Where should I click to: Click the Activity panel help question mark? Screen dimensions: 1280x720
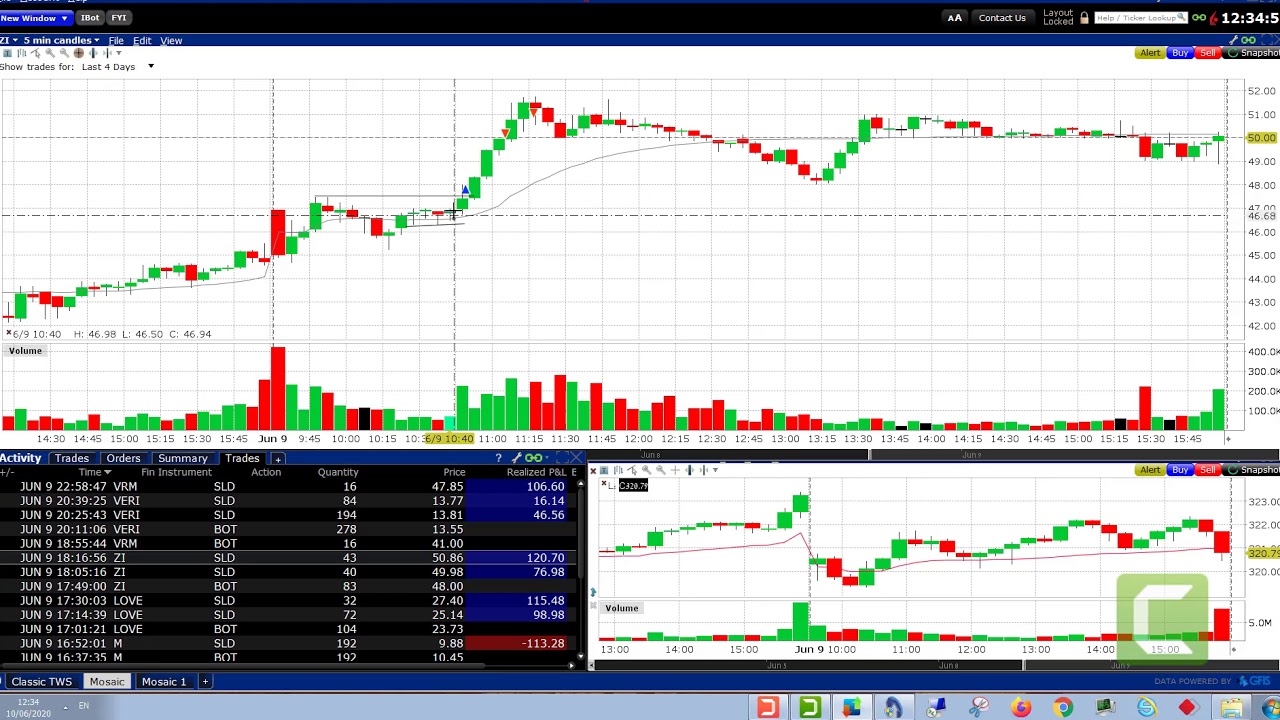[x=498, y=458]
